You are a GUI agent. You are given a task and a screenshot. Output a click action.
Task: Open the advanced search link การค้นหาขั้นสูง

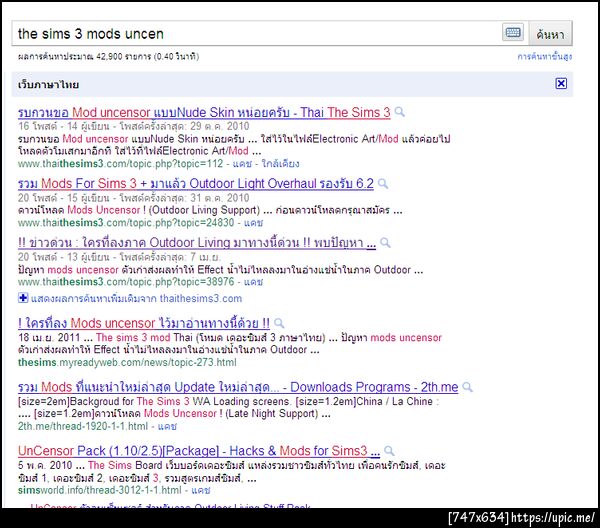pos(545,57)
